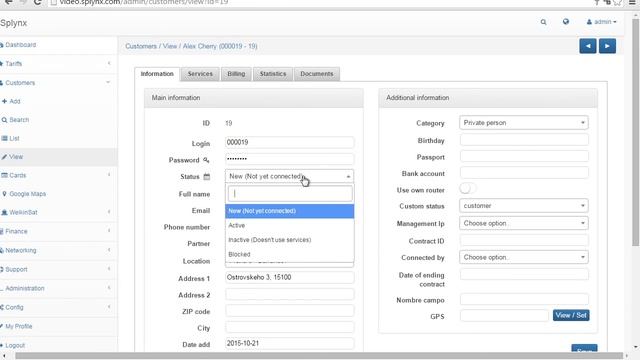Click the Passport input field
The height and width of the screenshot is (360, 640).
click(x=524, y=156)
